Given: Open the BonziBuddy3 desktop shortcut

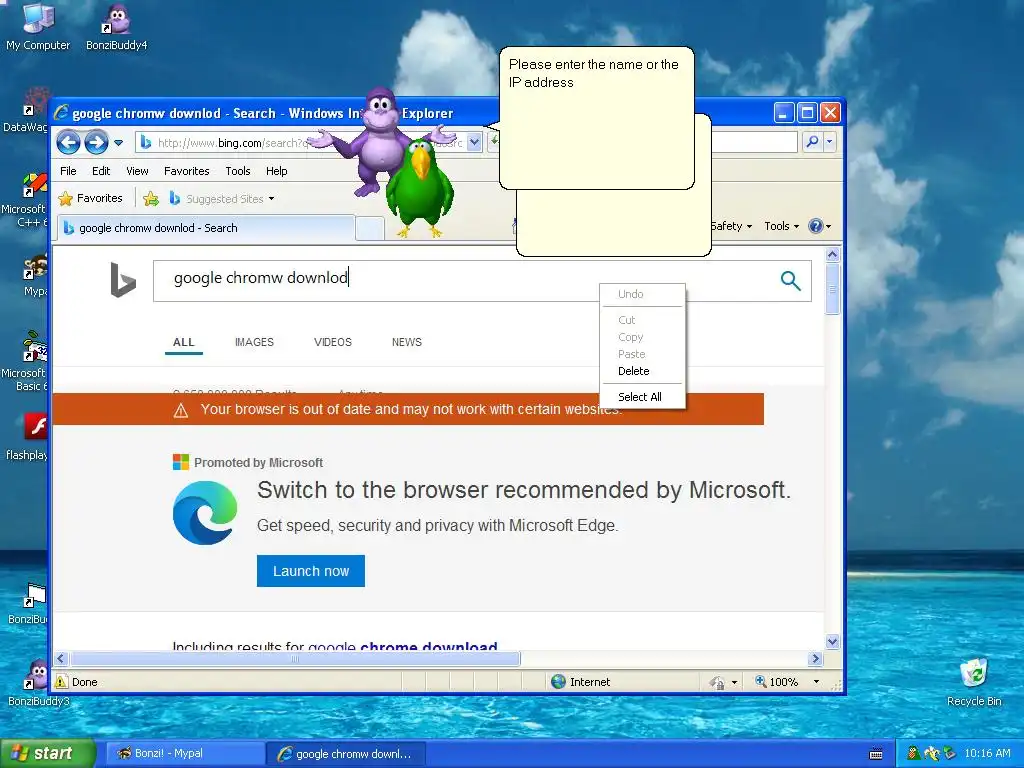Looking at the screenshot, I should [38, 683].
